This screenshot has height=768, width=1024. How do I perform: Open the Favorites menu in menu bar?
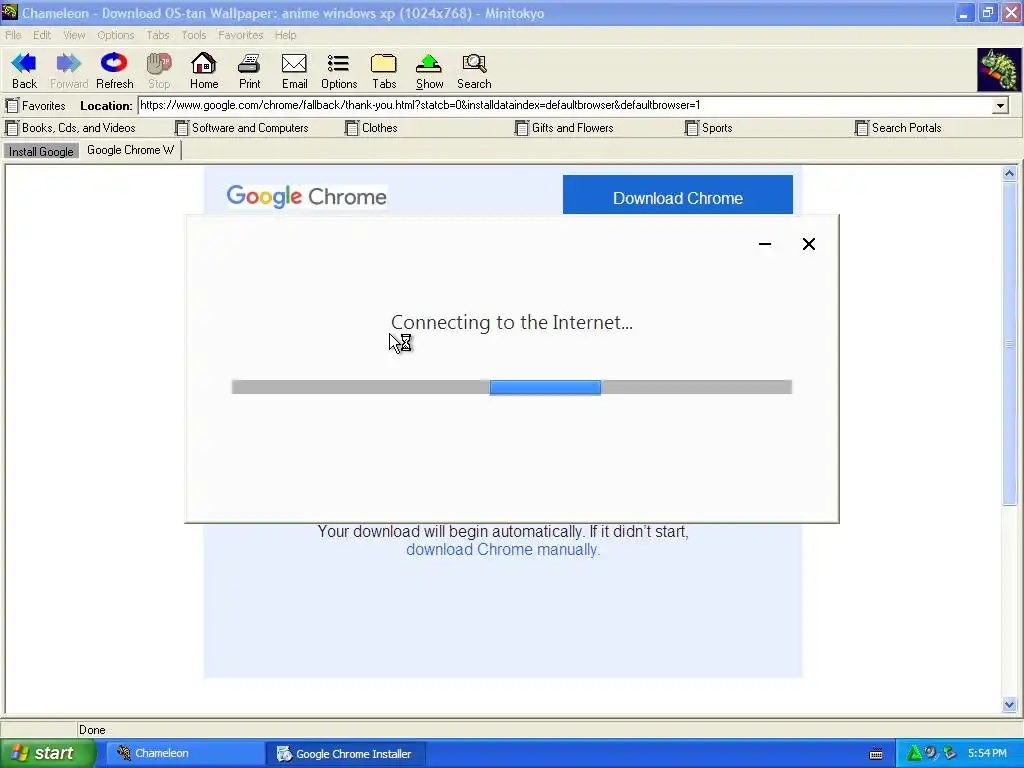(x=240, y=35)
